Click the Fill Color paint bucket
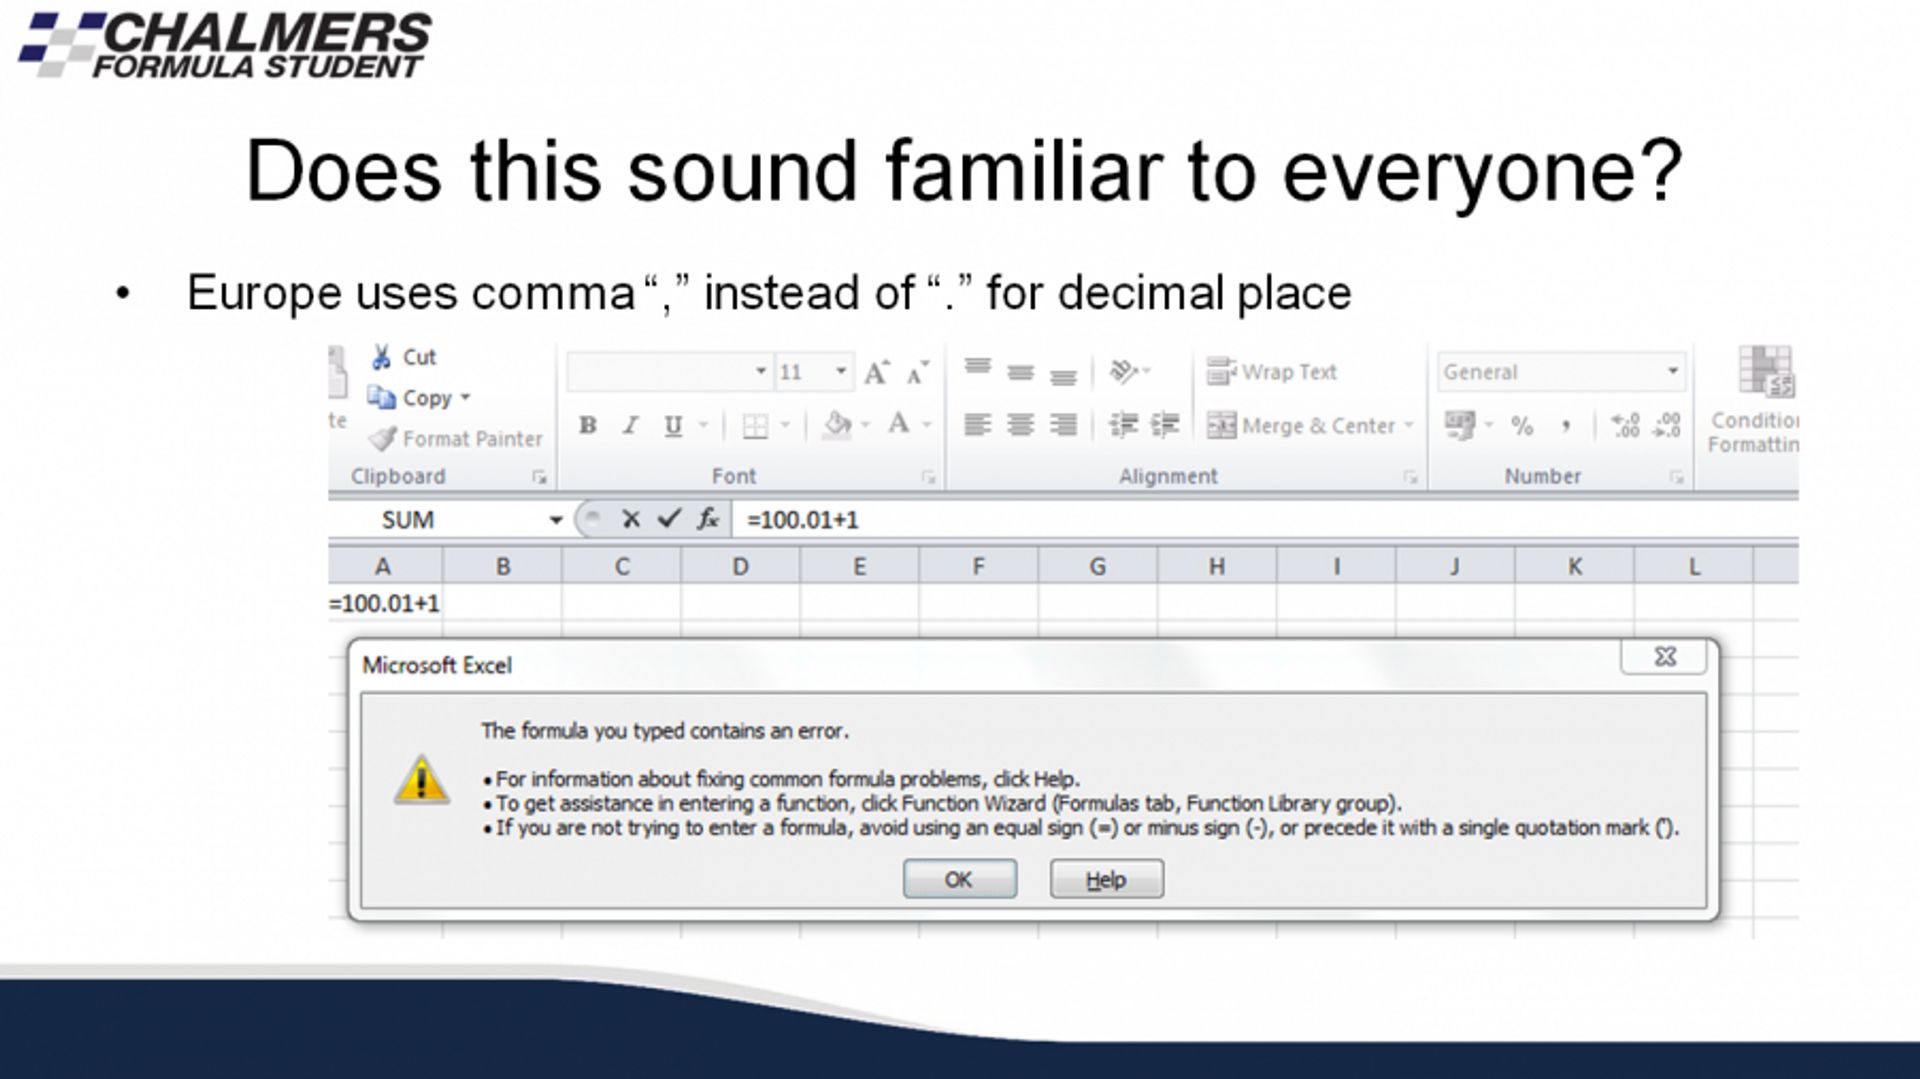This screenshot has width=1920, height=1079. pos(837,424)
